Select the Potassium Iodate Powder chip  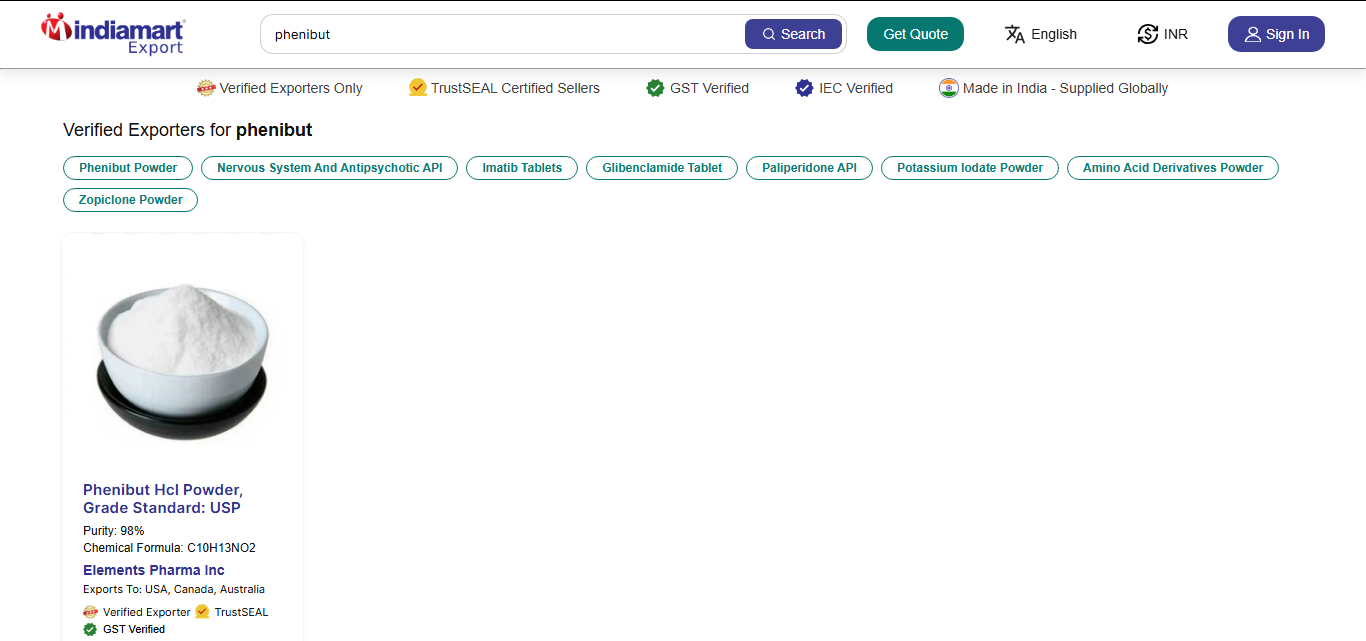[x=970, y=168]
